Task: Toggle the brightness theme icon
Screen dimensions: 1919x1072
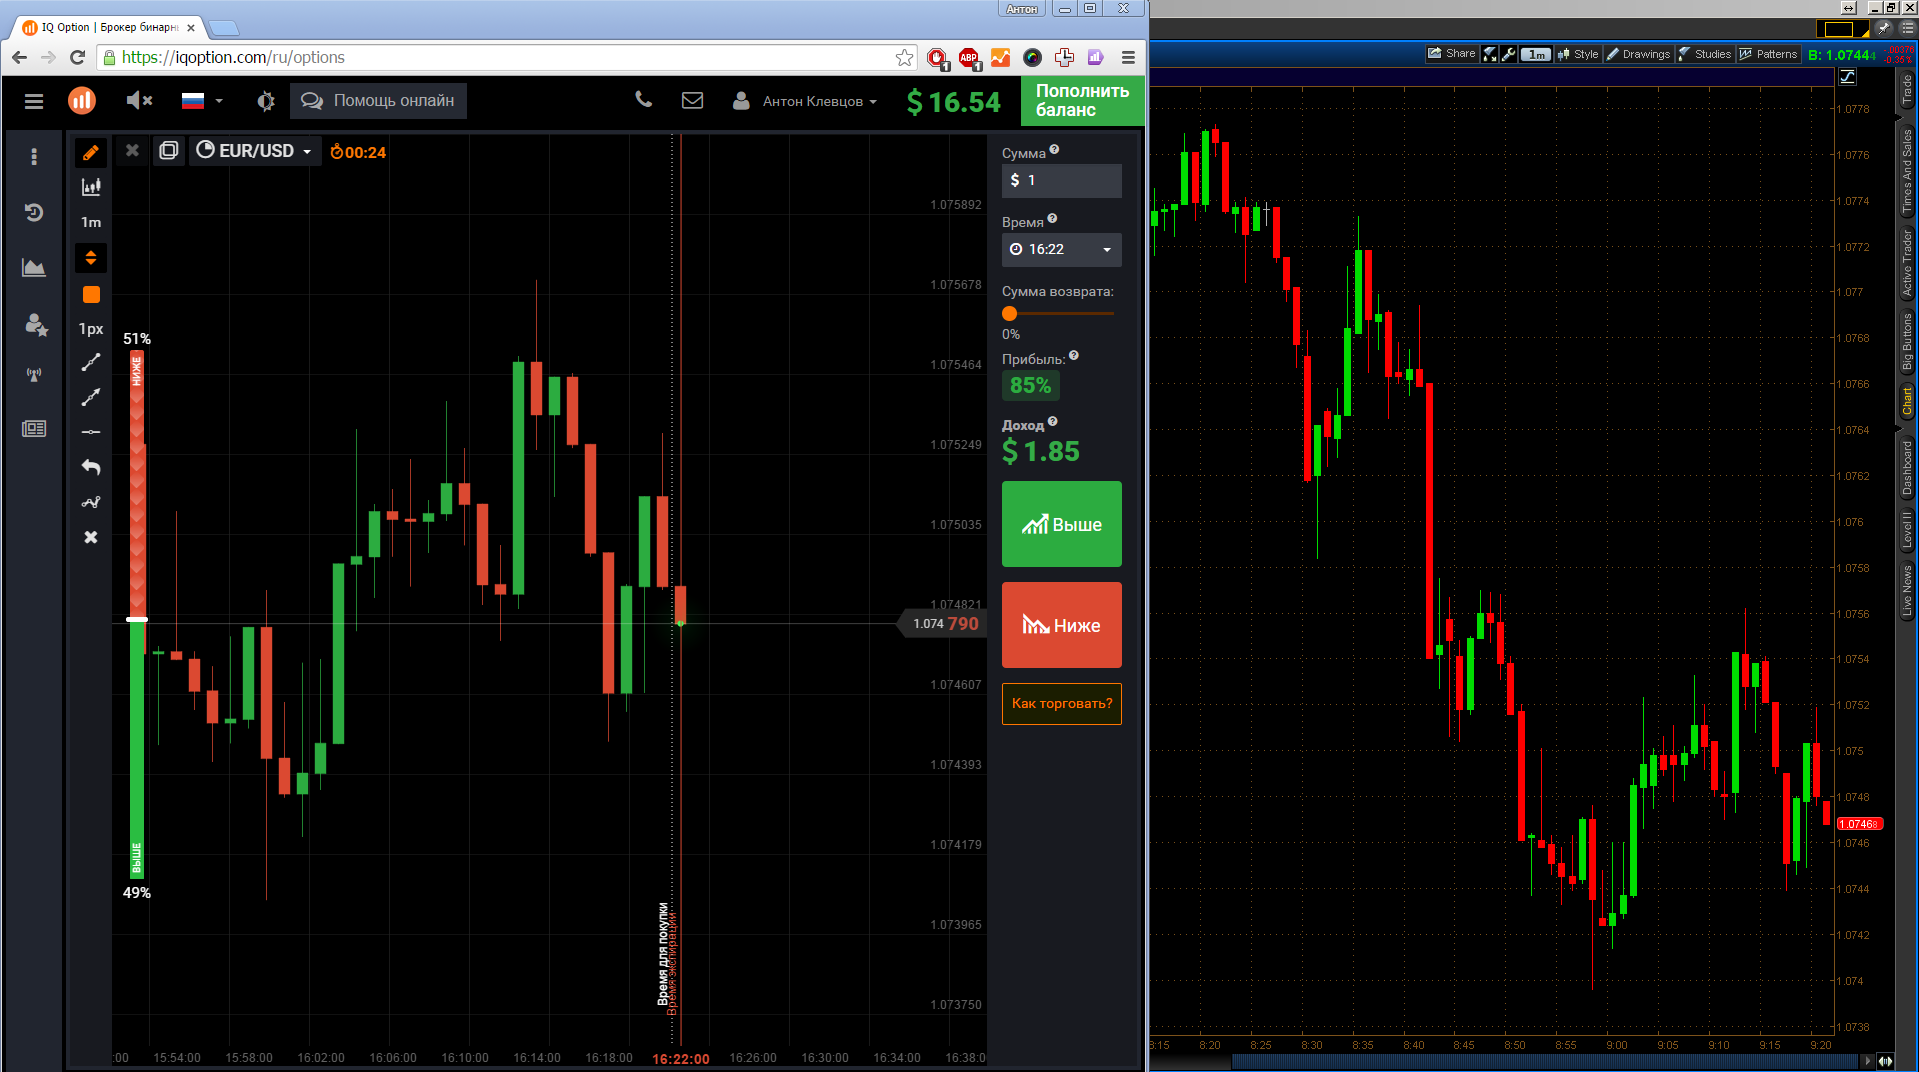Action: click(x=265, y=101)
